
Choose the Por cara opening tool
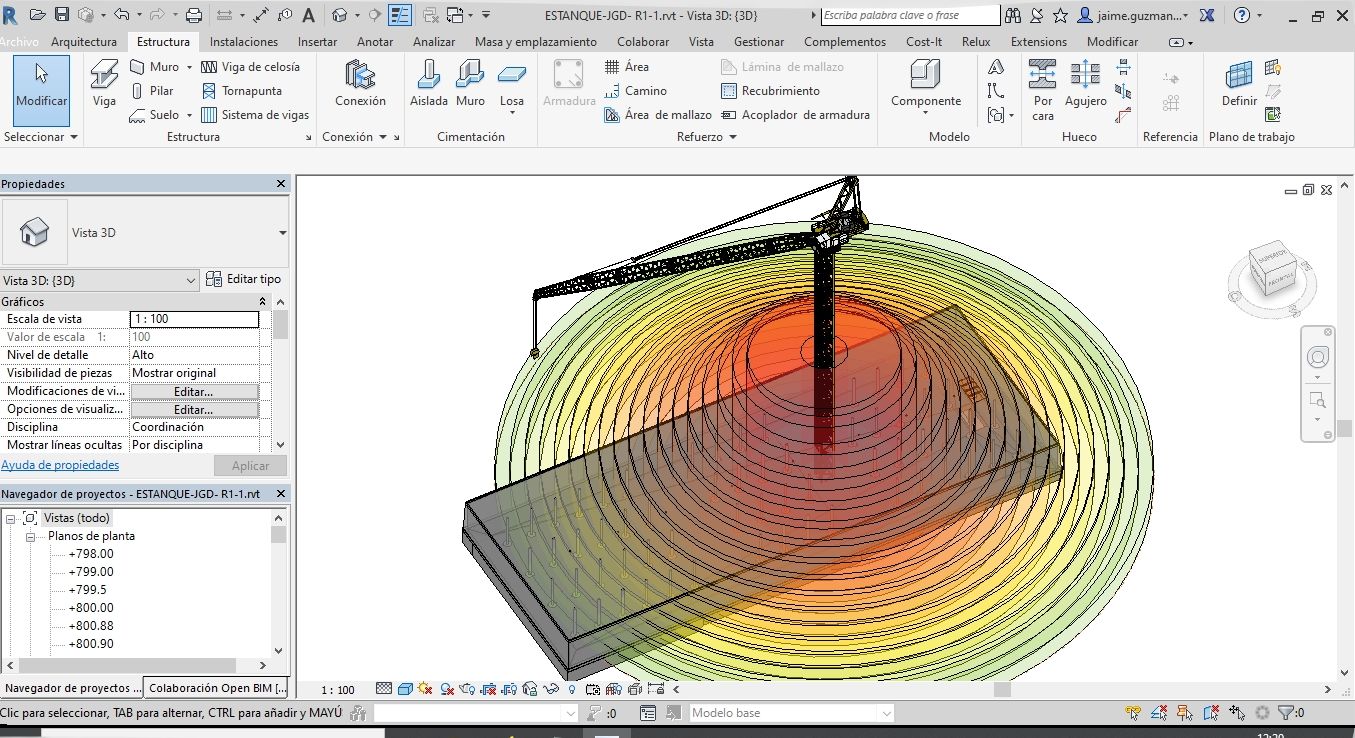click(x=1043, y=90)
